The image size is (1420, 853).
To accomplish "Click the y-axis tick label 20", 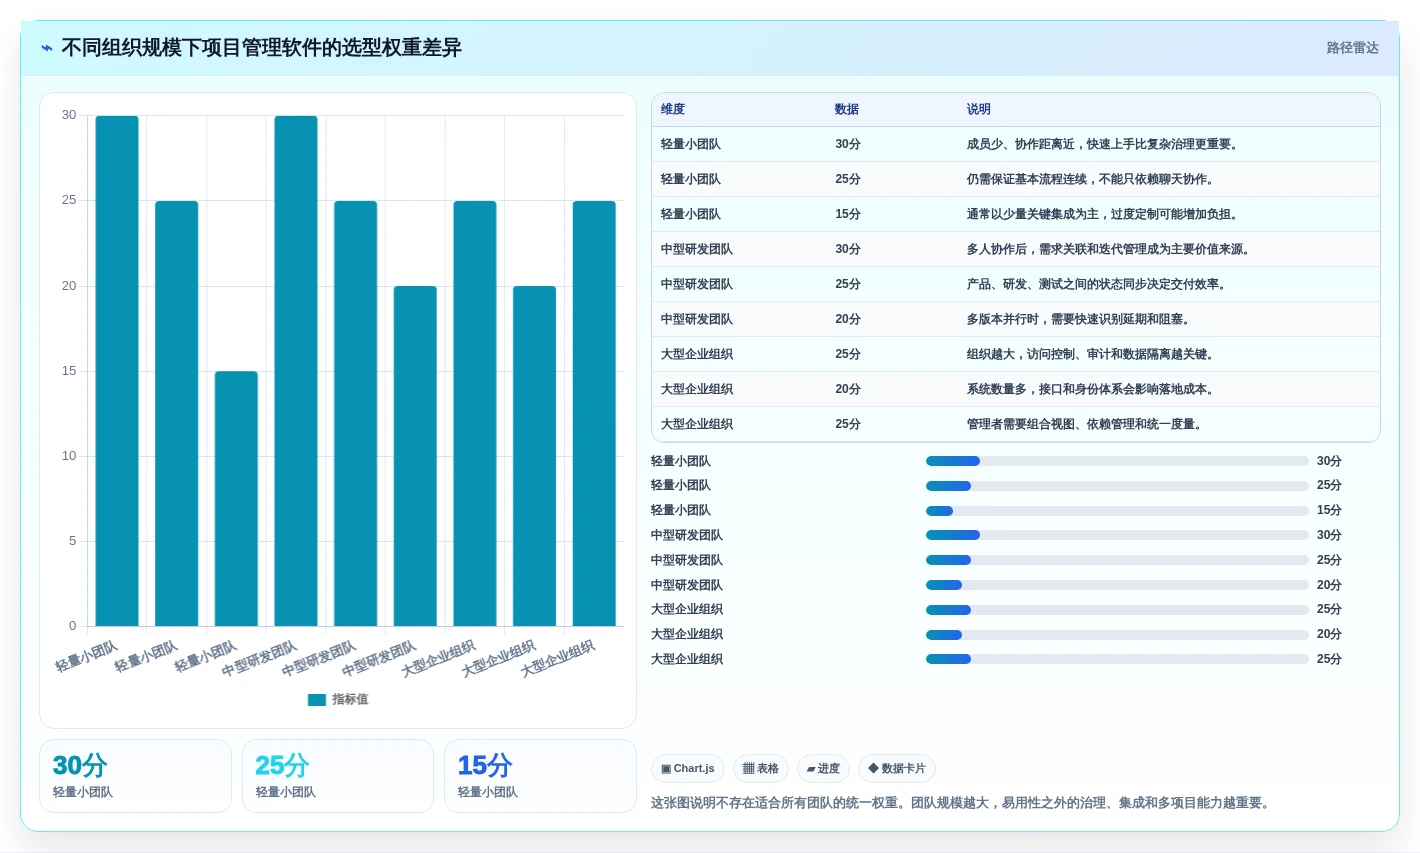I will click(x=69, y=286).
